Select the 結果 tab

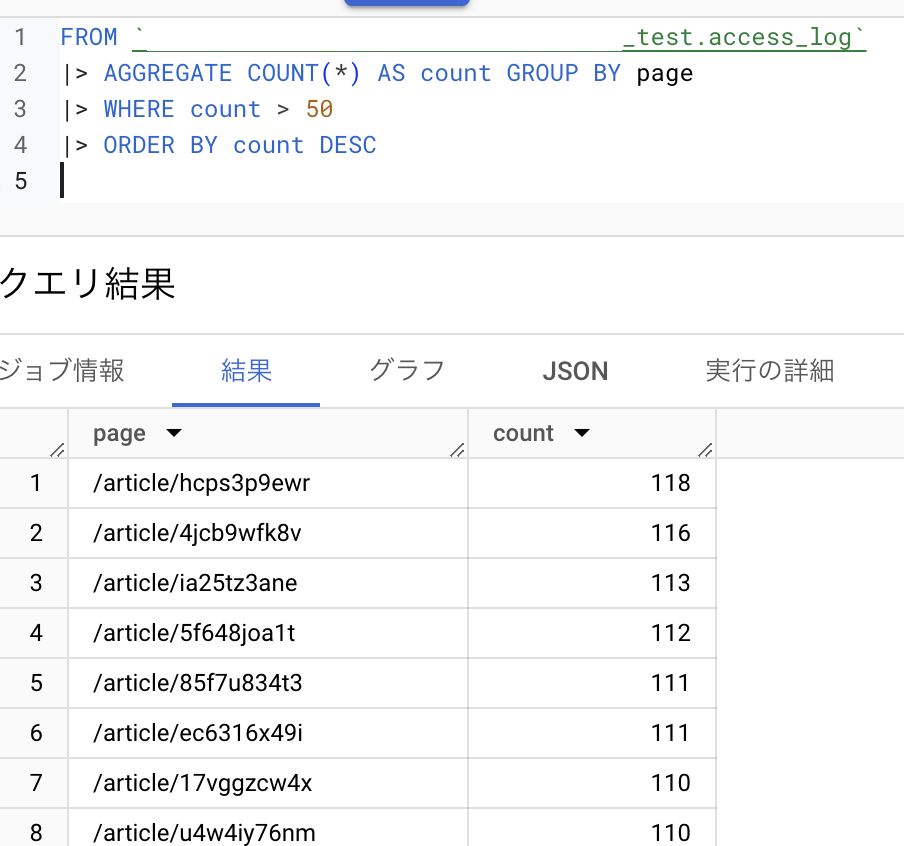(x=246, y=371)
